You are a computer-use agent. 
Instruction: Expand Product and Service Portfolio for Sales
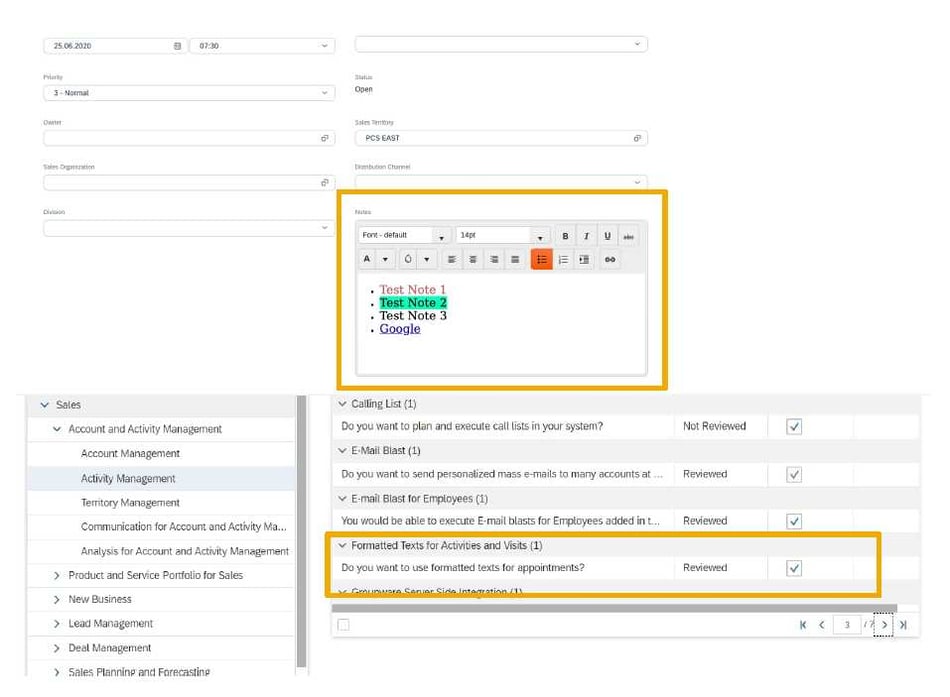(57, 575)
